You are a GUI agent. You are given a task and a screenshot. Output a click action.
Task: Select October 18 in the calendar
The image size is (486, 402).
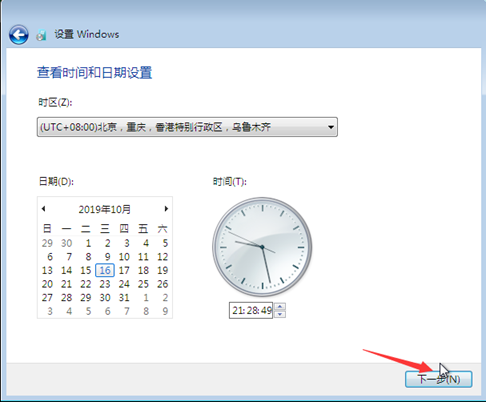(143, 270)
